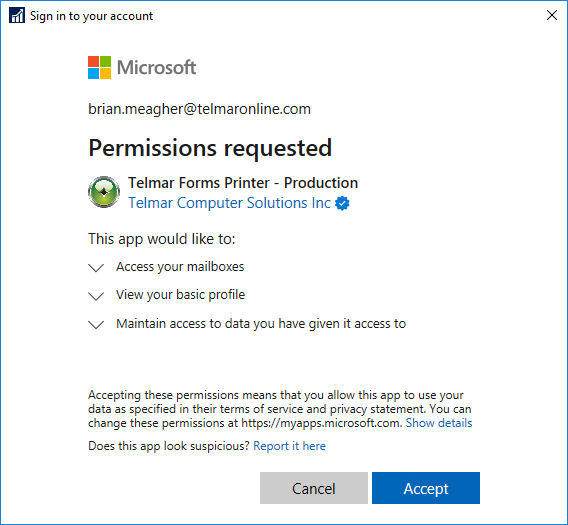Screen dimensions: 568x525
Task: Click the Accept button
Action: tap(426, 488)
